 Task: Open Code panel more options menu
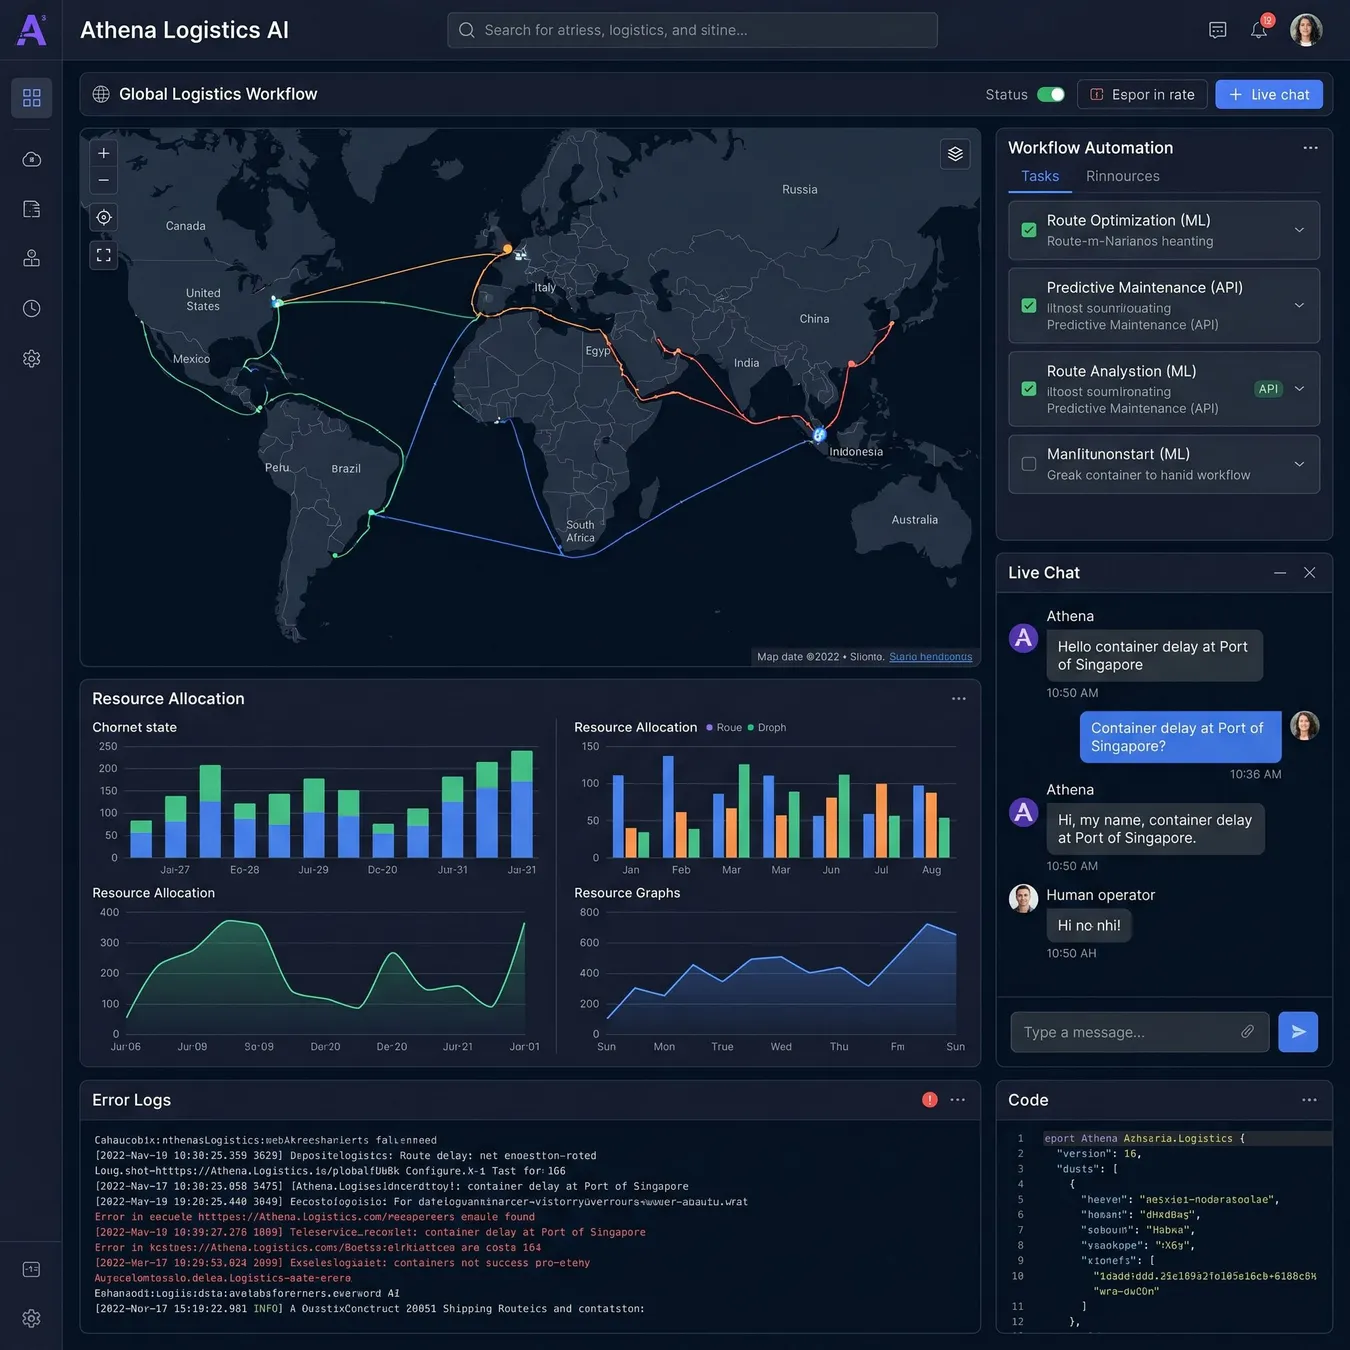[x=1309, y=1100]
